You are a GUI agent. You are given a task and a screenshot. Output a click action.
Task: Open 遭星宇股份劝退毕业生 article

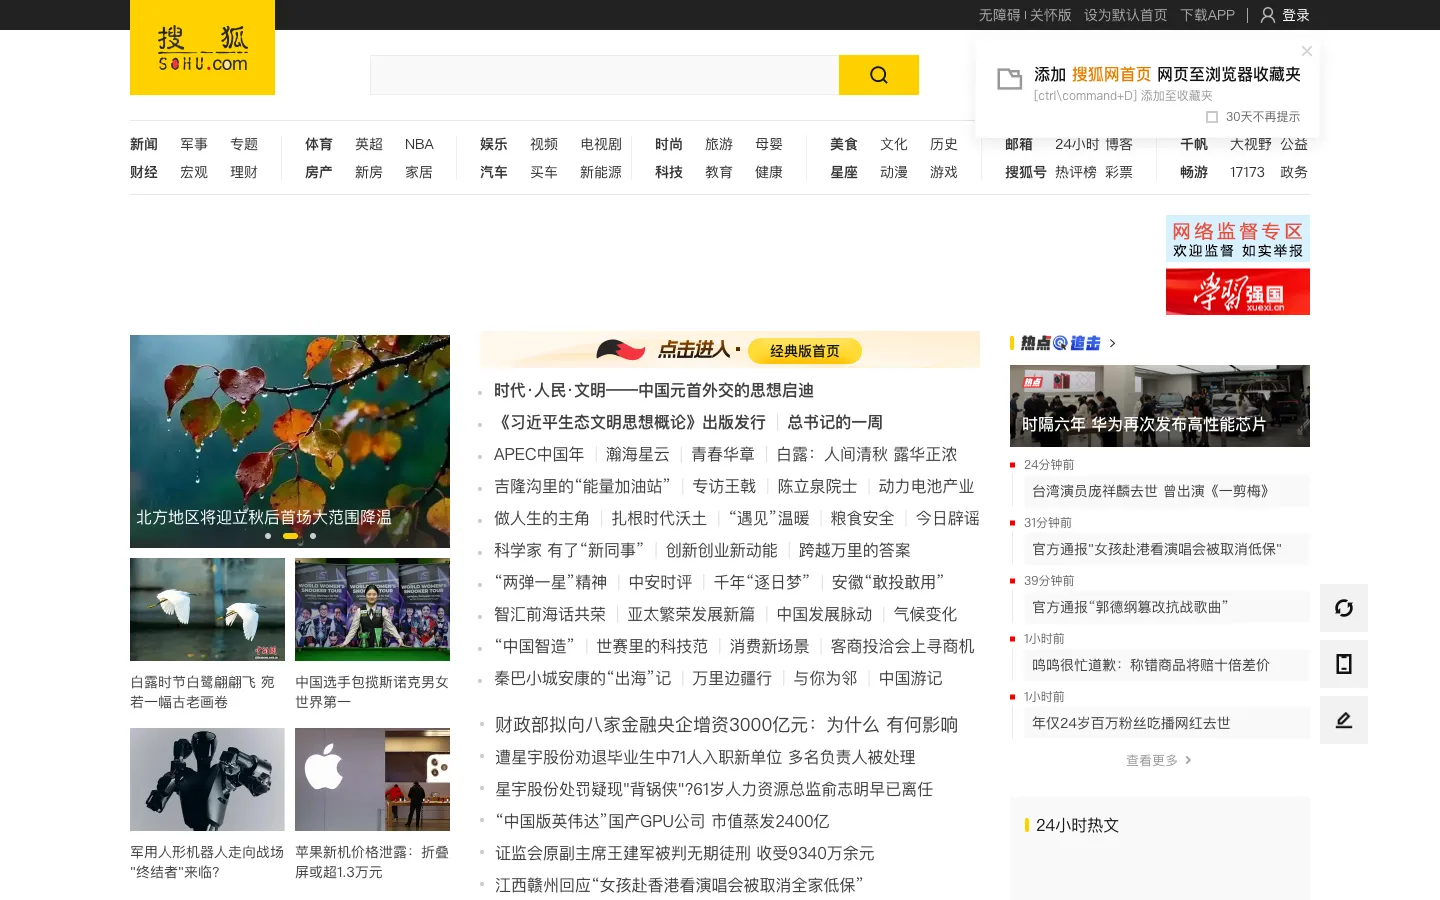[x=705, y=757]
